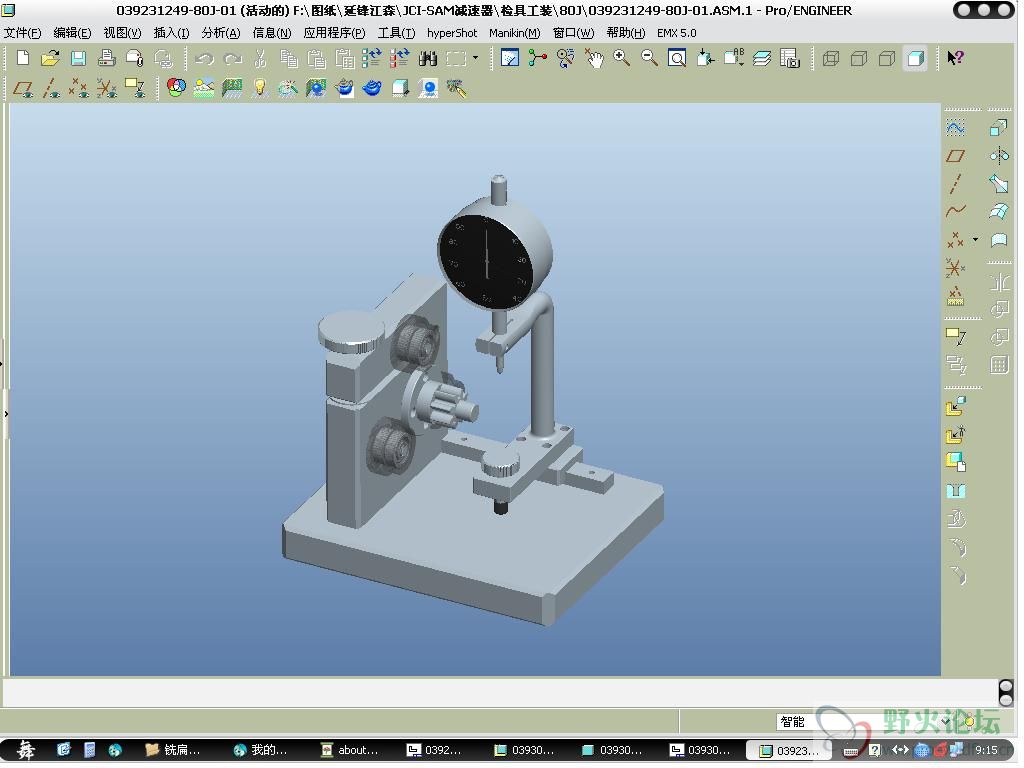Create a new file with the New icon
Viewport: 1024px width, 768px height.
pyautogui.click(x=23, y=59)
